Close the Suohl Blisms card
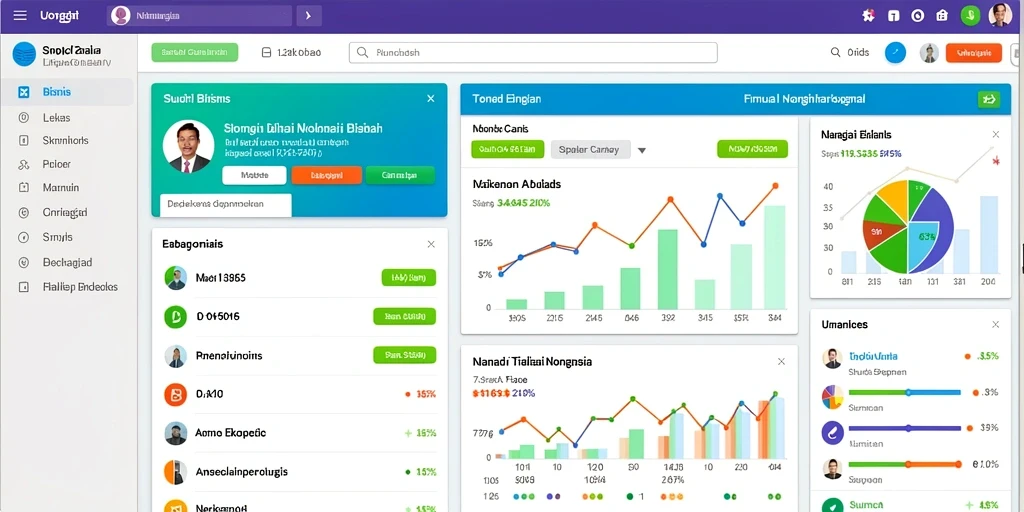Image resolution: width=1024 pixels, height=512 pixels. [430, 99]
